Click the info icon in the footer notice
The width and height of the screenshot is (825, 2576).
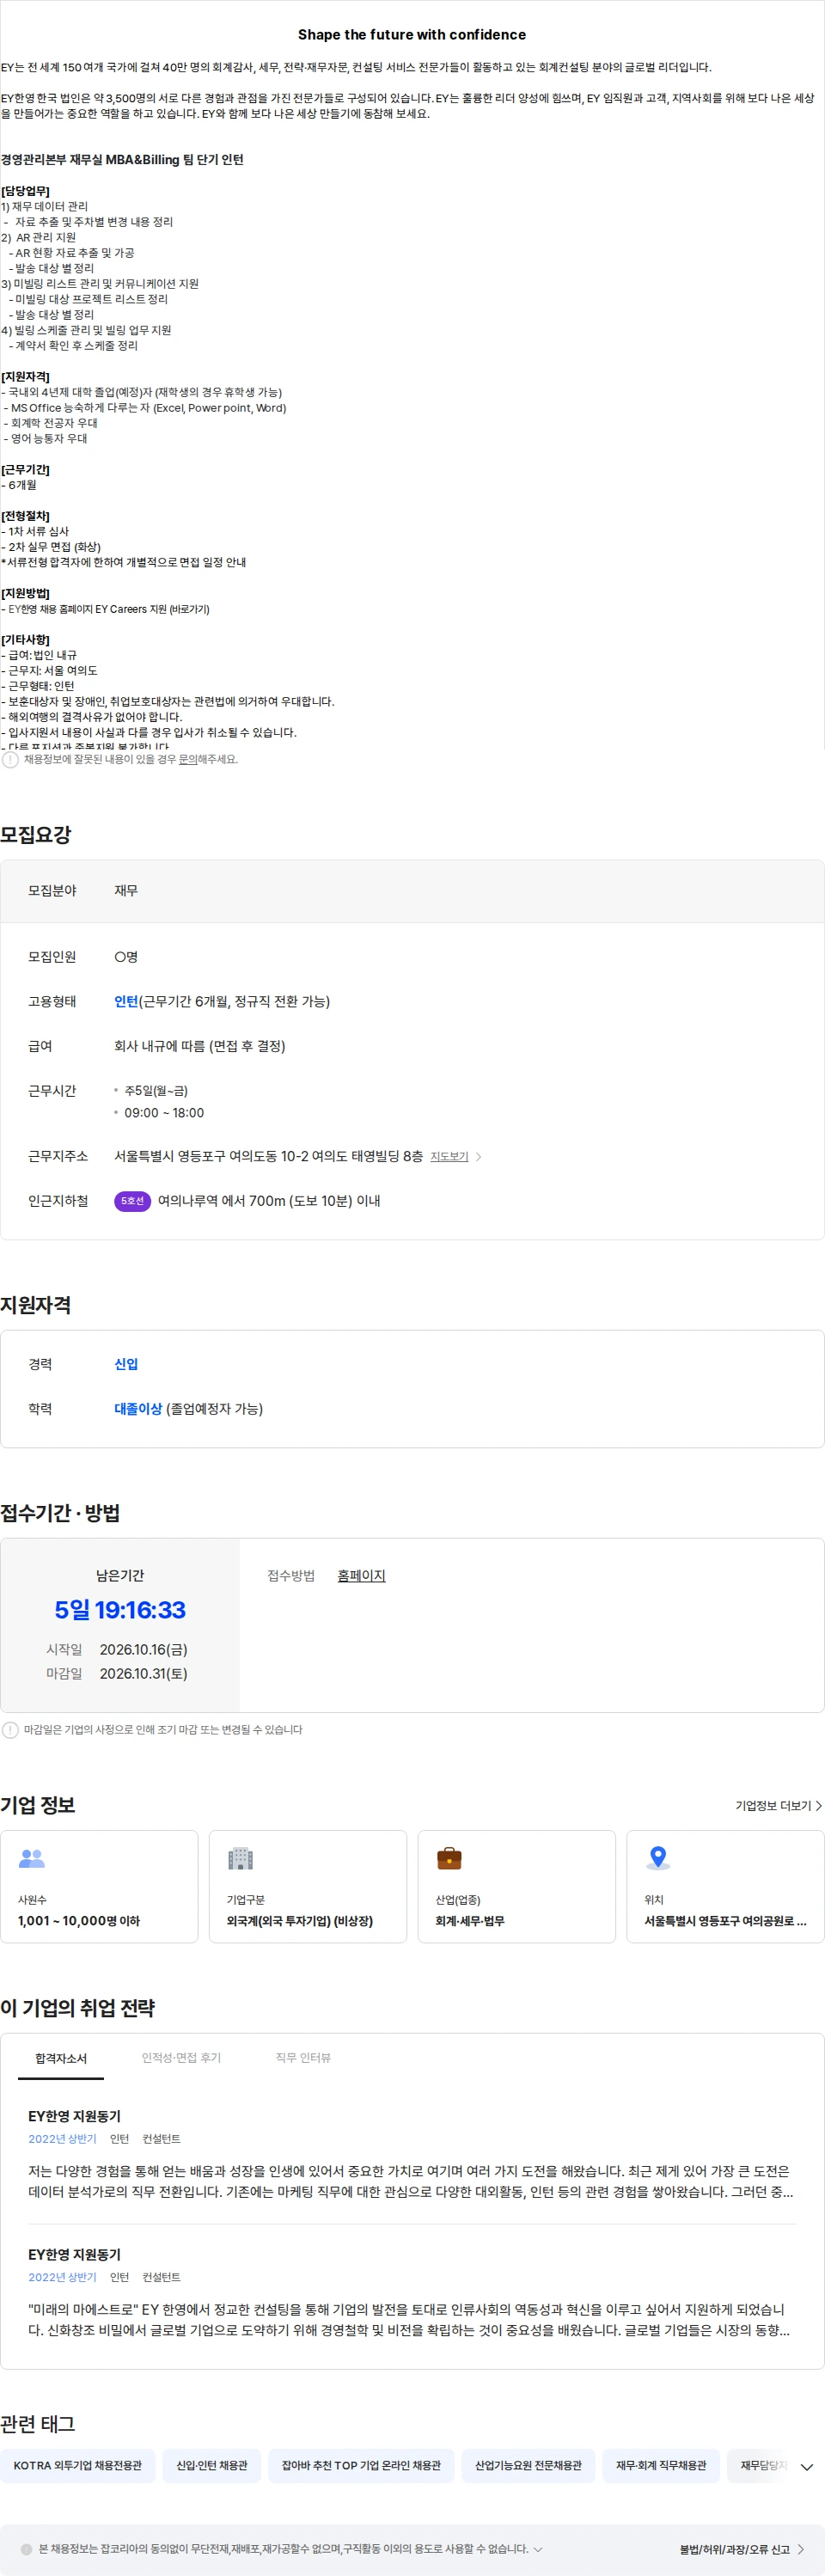tap(27, 2549)
